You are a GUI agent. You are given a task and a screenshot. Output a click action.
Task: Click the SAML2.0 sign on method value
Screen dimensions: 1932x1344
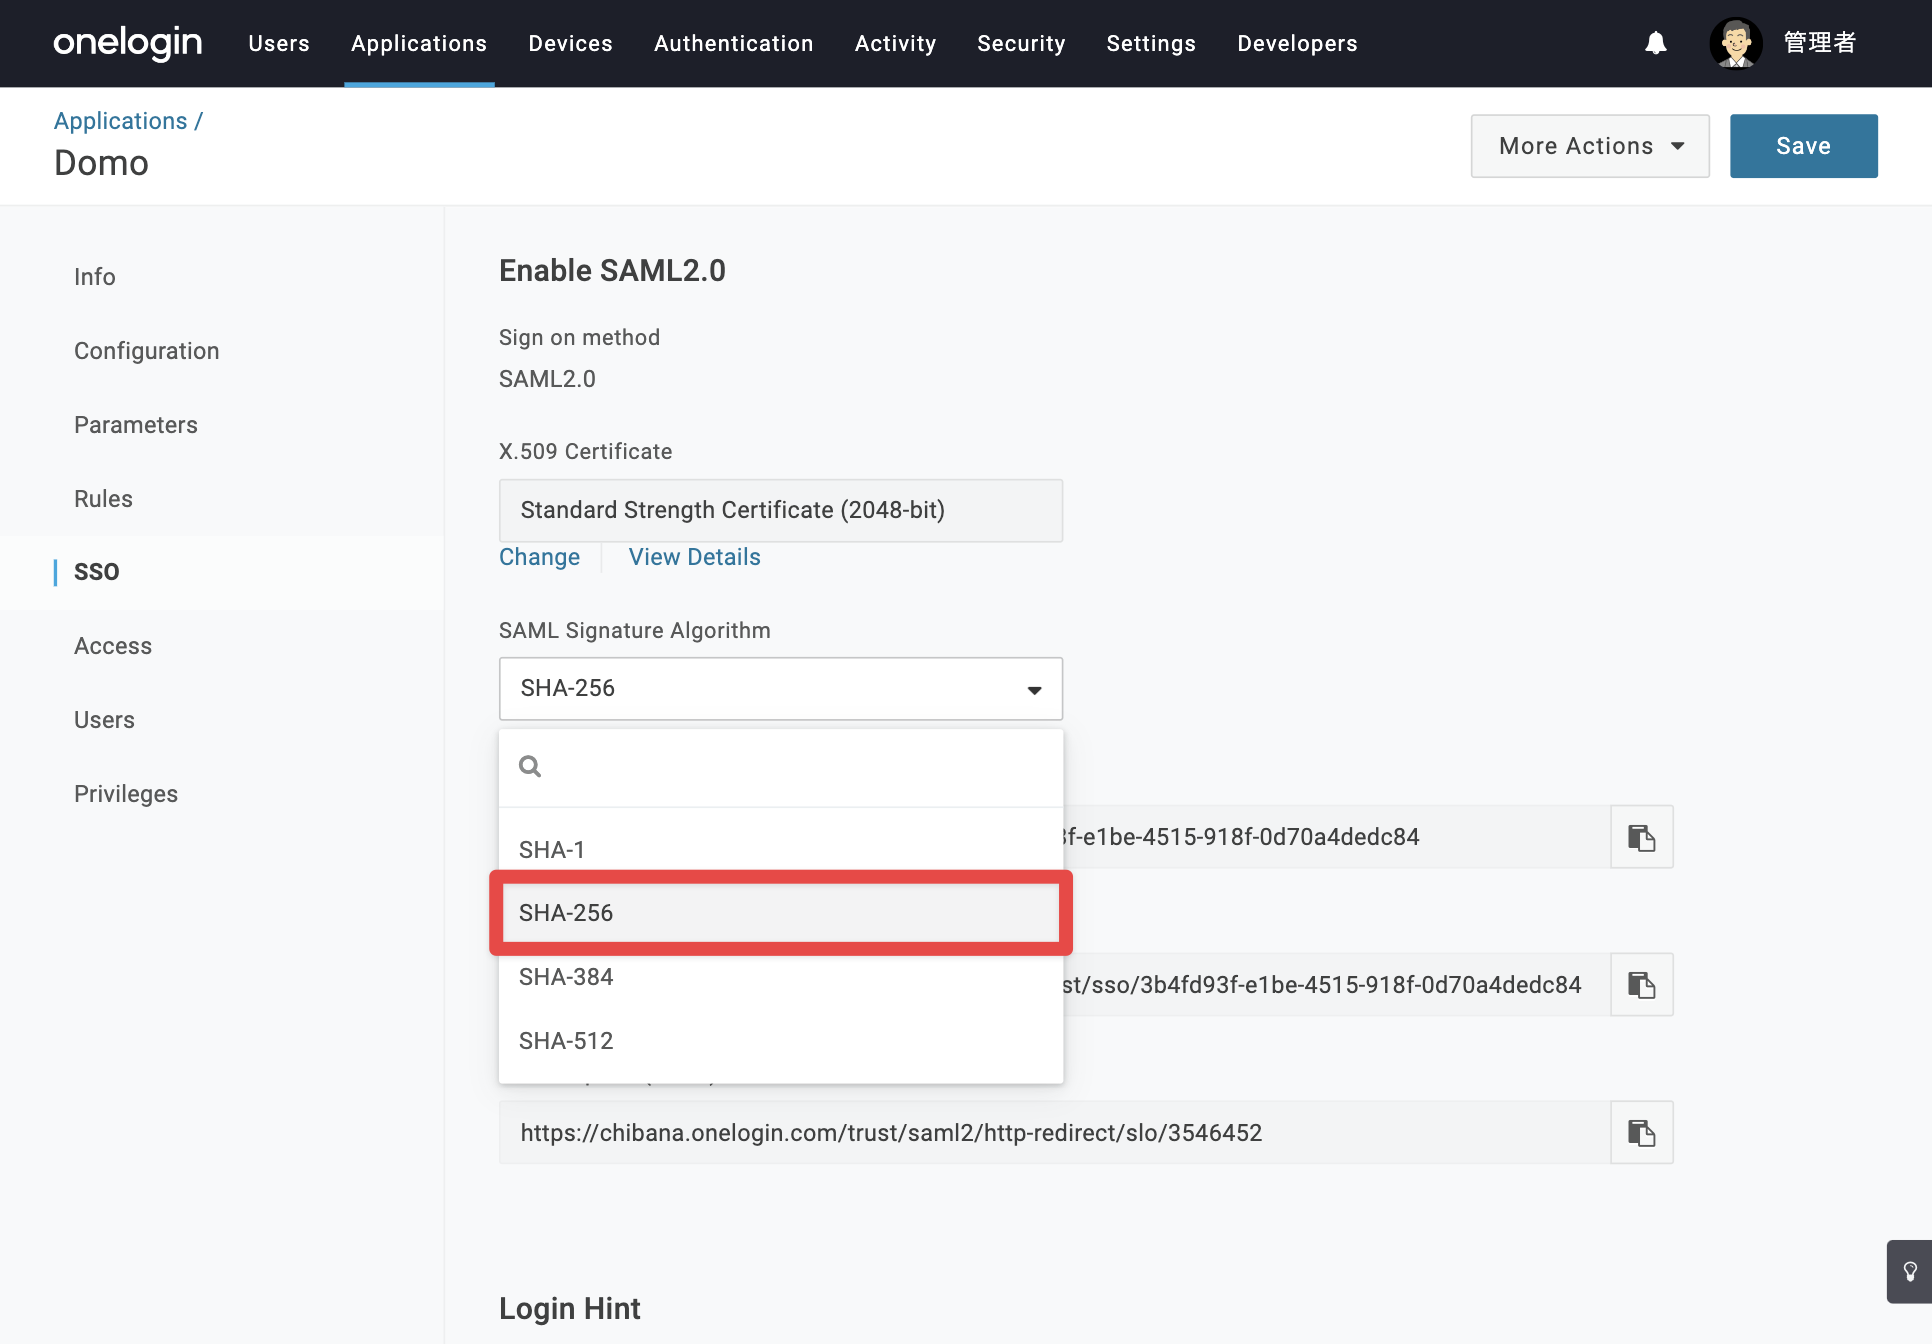547,379
